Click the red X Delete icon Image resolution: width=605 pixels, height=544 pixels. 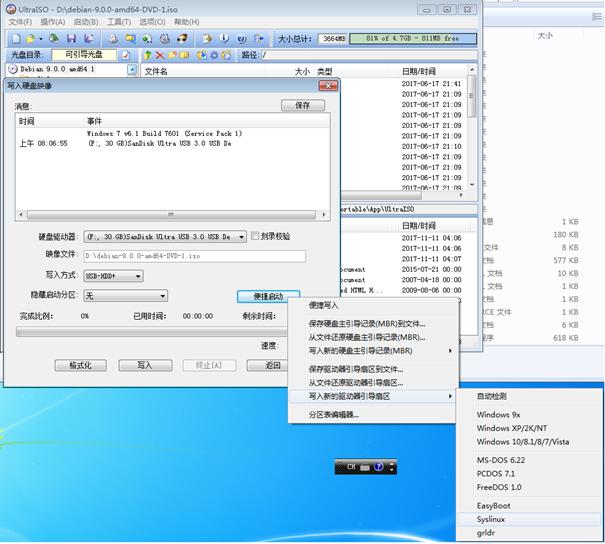pyautogui.click(x=159, y=55)
